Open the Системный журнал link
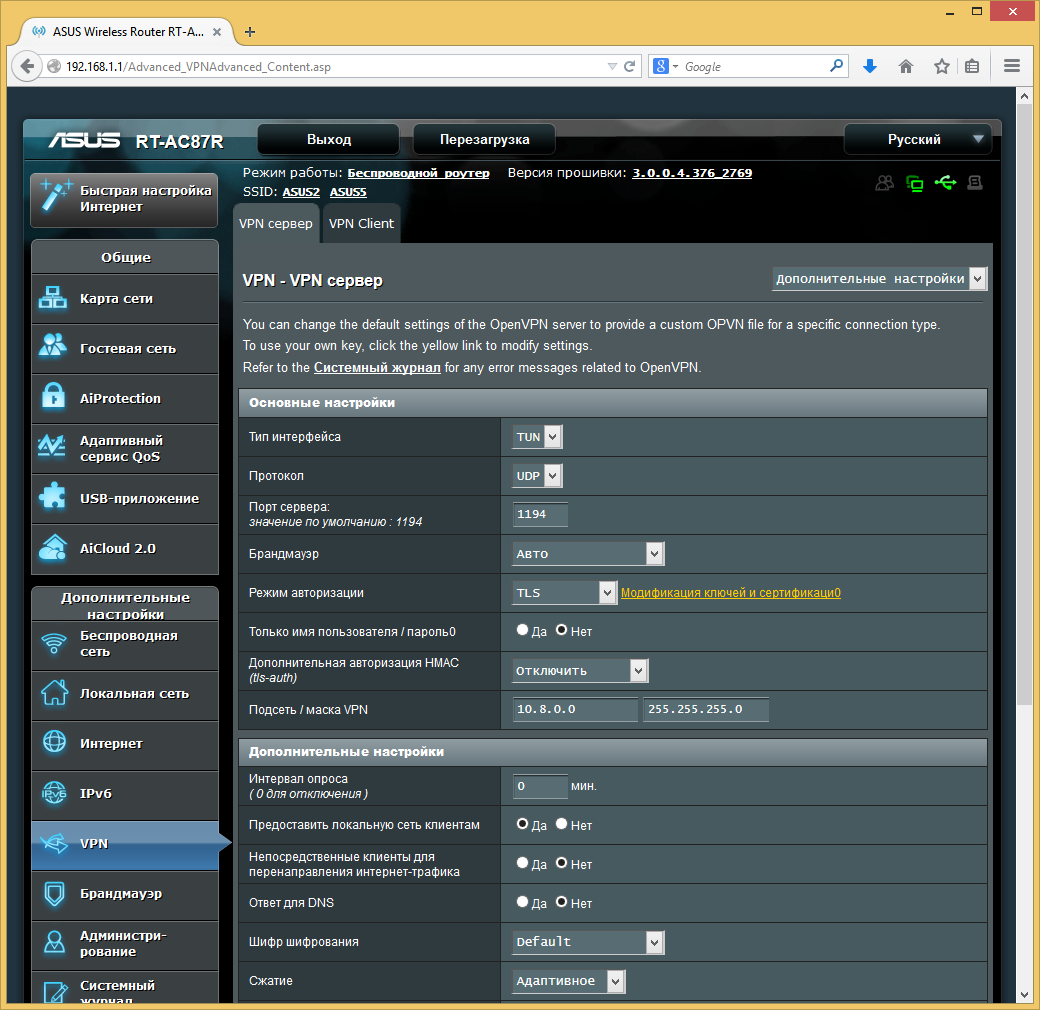The image size is (1040, 1010). 377,367
